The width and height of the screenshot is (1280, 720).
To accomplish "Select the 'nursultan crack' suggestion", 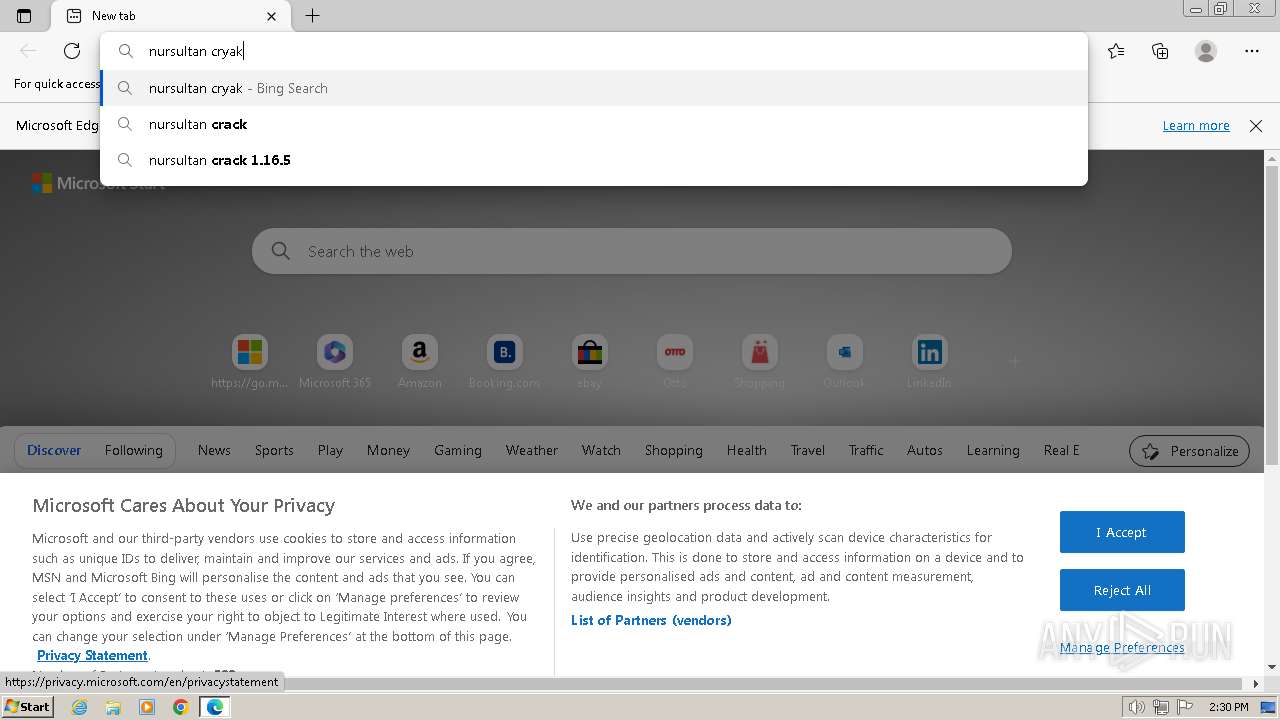I will click(x=594, y=124).
